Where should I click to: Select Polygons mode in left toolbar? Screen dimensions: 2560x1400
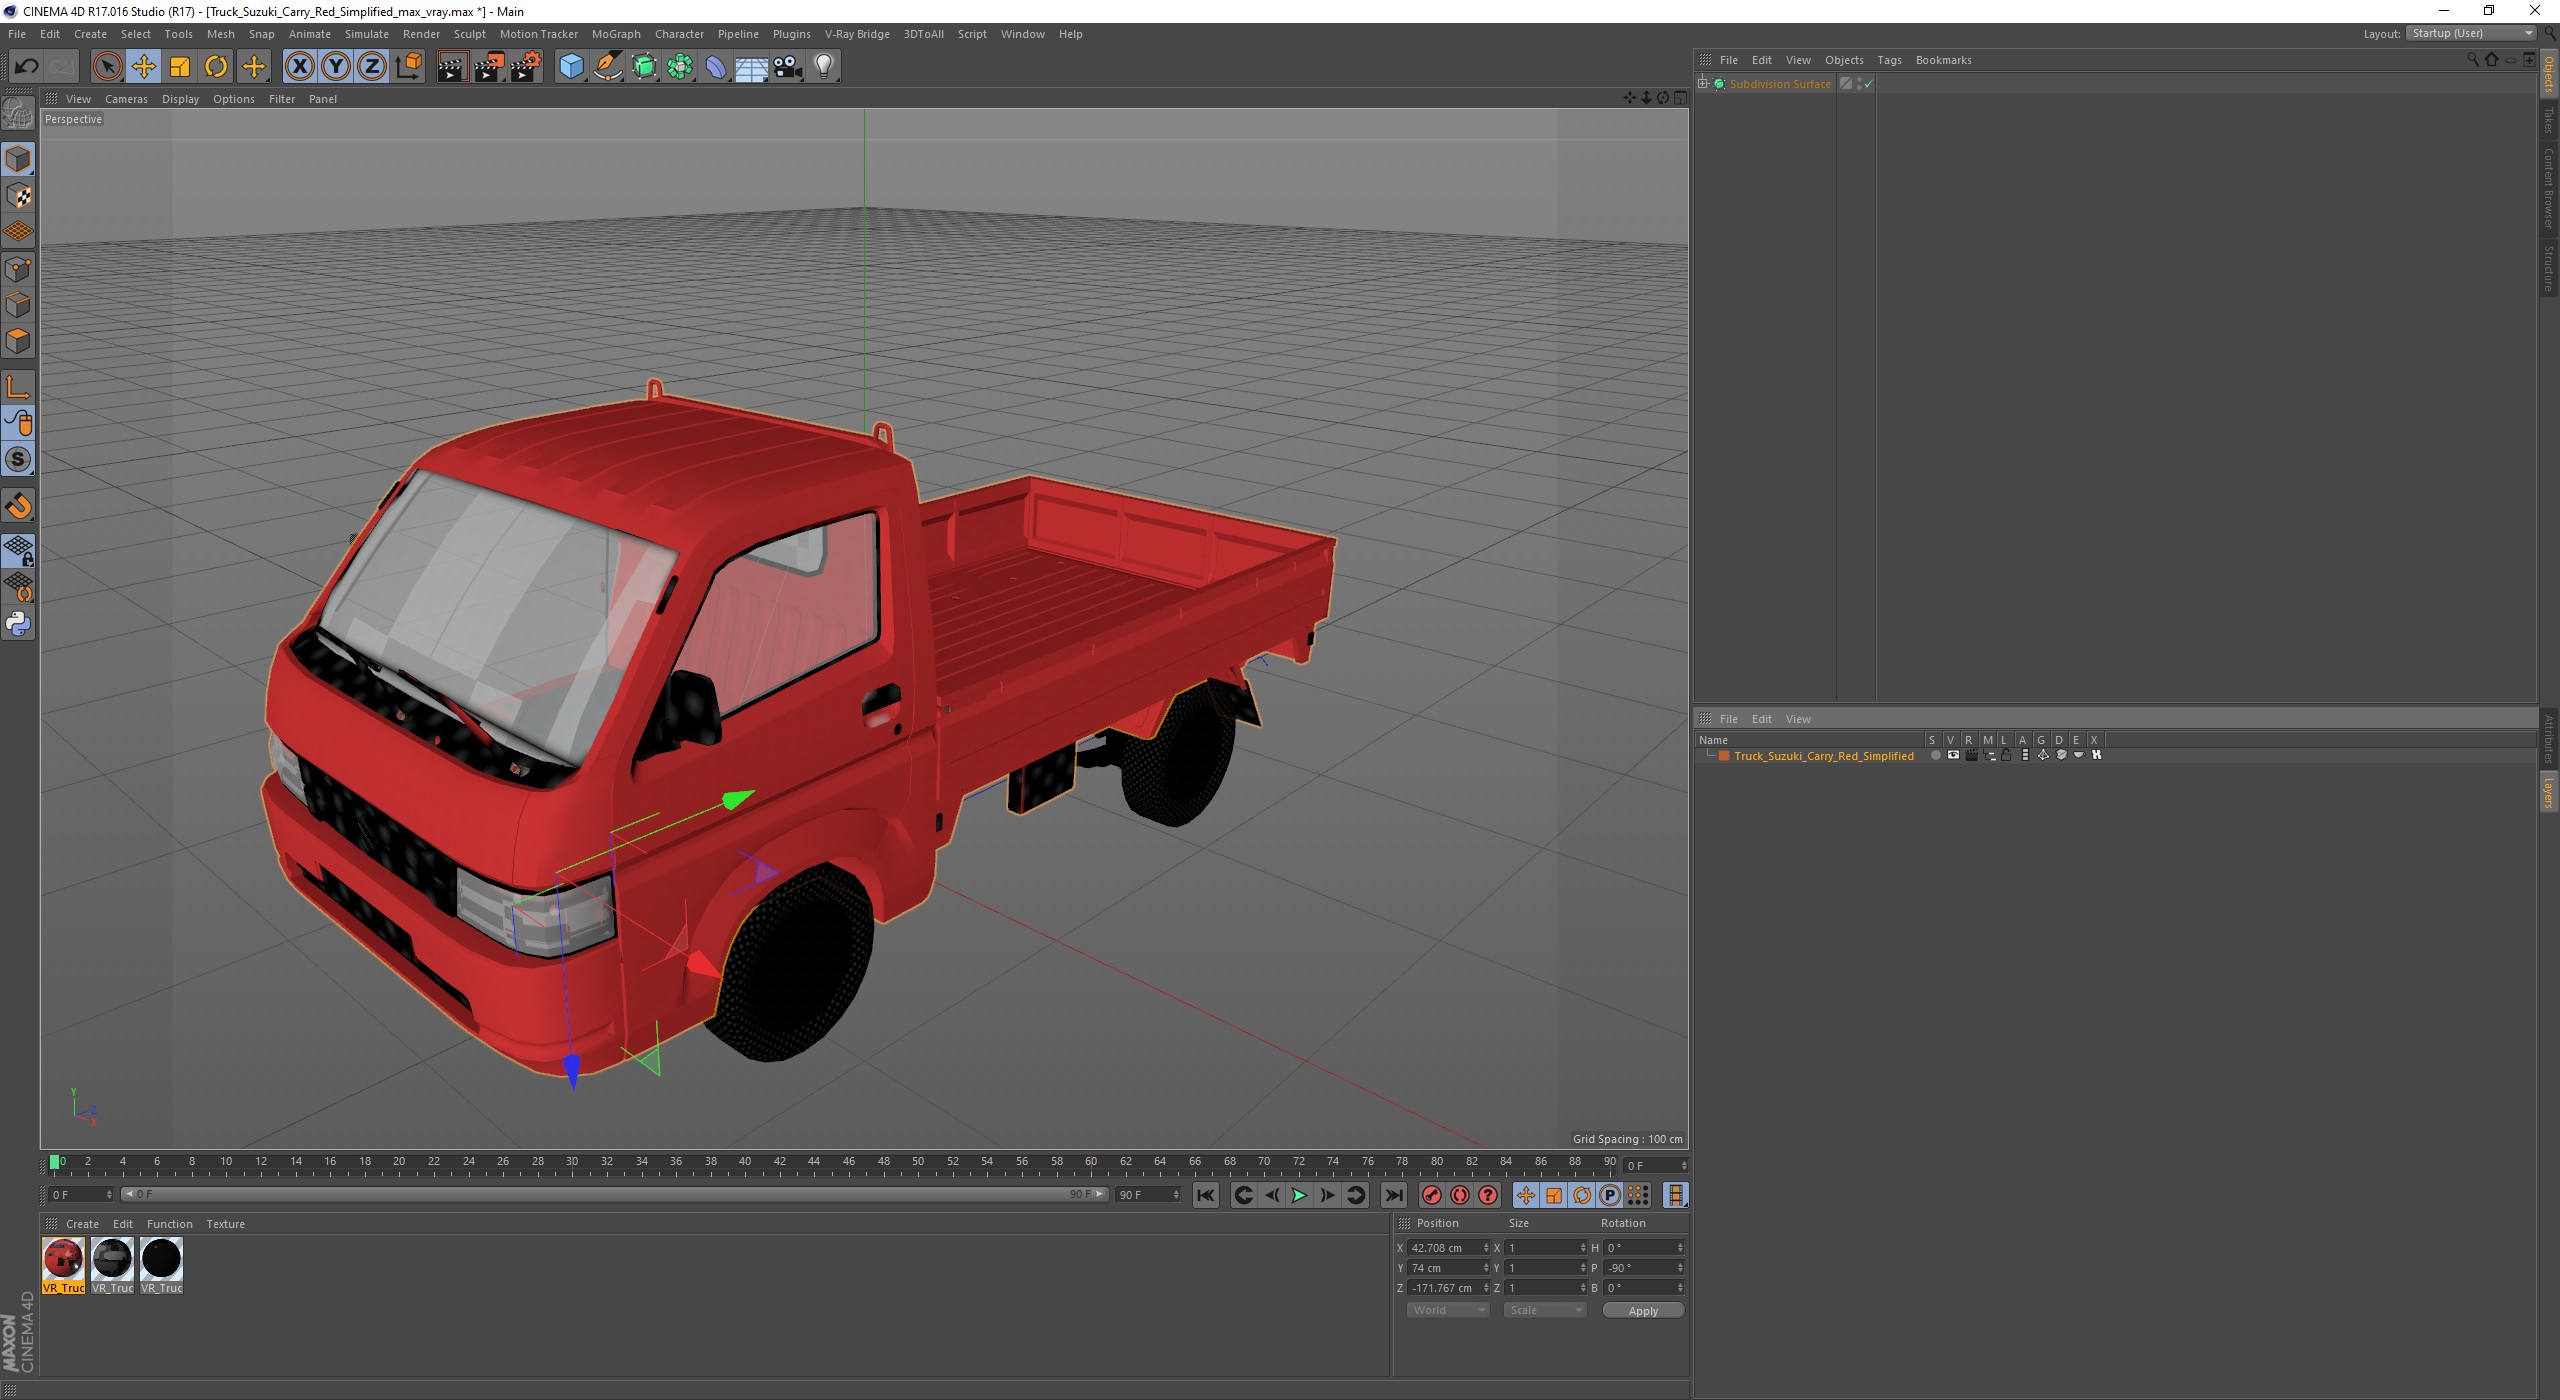point(18,341)
